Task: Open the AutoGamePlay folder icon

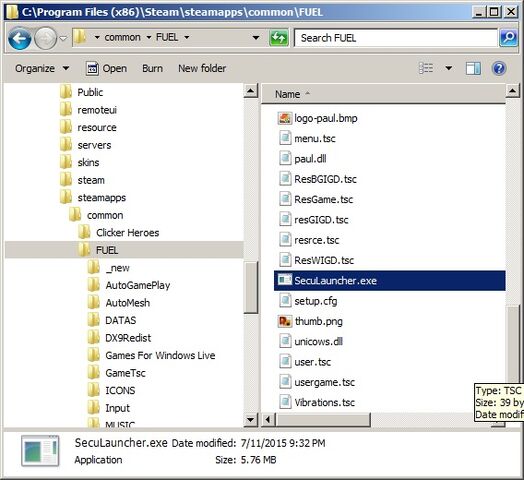Action: 94,285
